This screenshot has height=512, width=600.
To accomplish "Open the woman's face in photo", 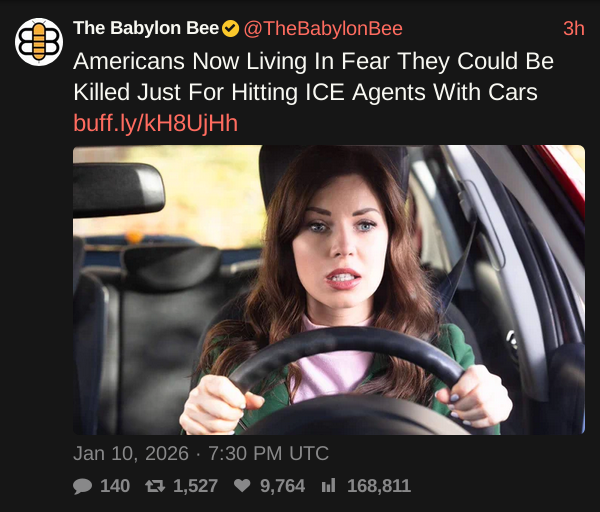I will 341,245.
